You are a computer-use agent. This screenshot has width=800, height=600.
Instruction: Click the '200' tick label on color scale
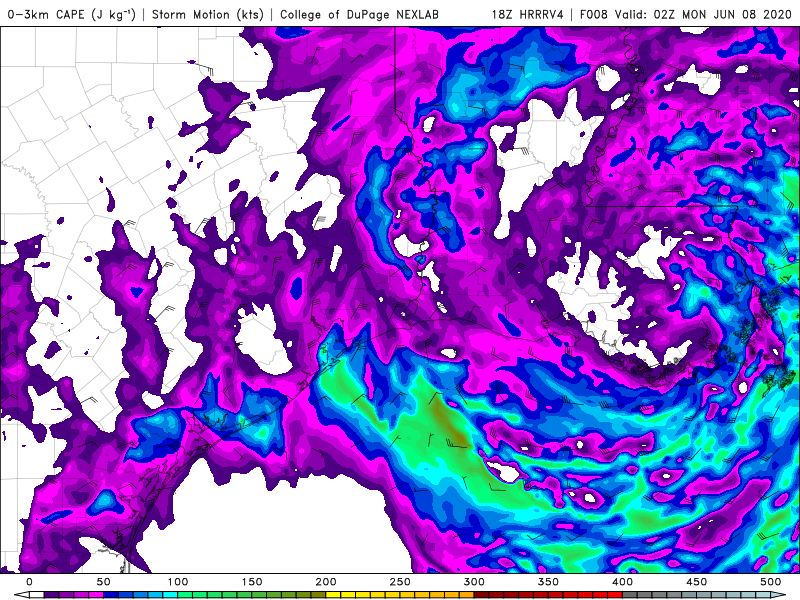tap(326, 582)
